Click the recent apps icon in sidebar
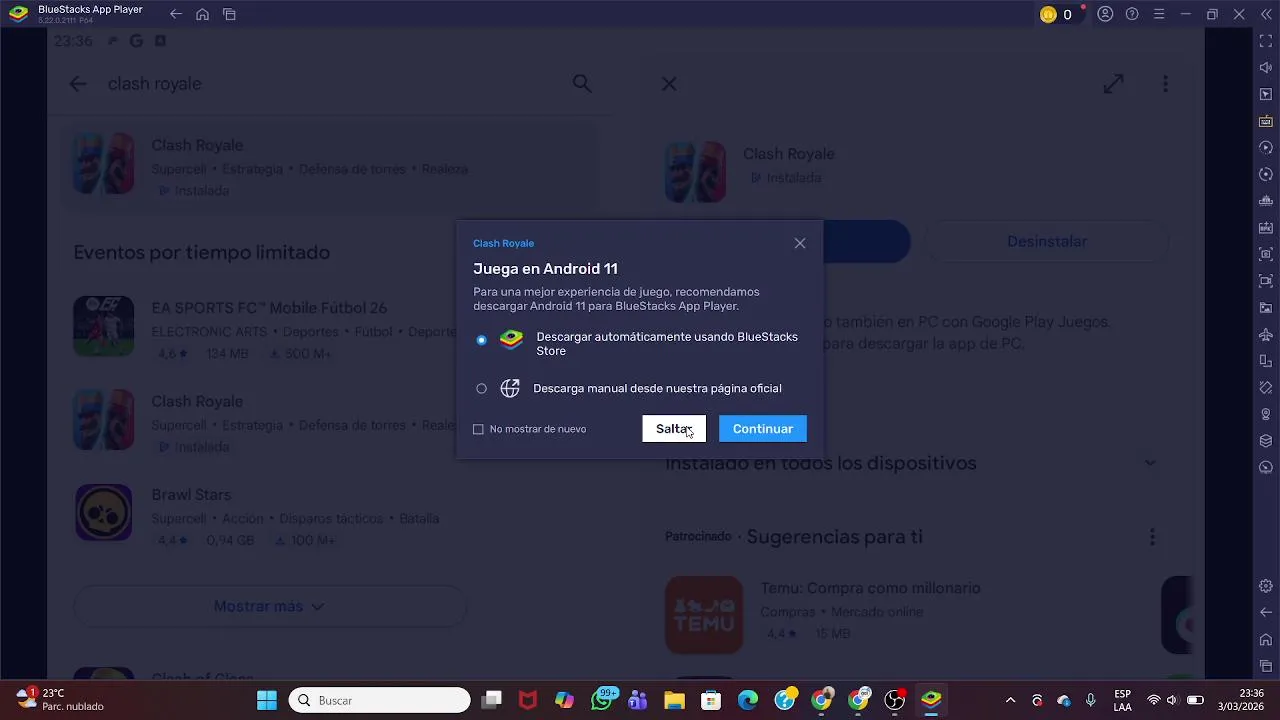This screenshot has width=1280, height=720. pyautogui.click(x=1266, y=666)
